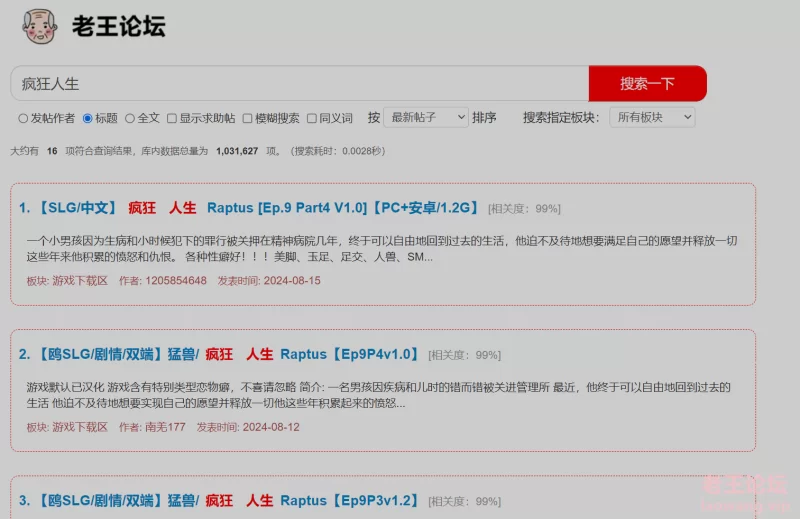Viewport: 800px width, 519px height.
Task: Click the old man forum logo icon
Action: point(39,26)
